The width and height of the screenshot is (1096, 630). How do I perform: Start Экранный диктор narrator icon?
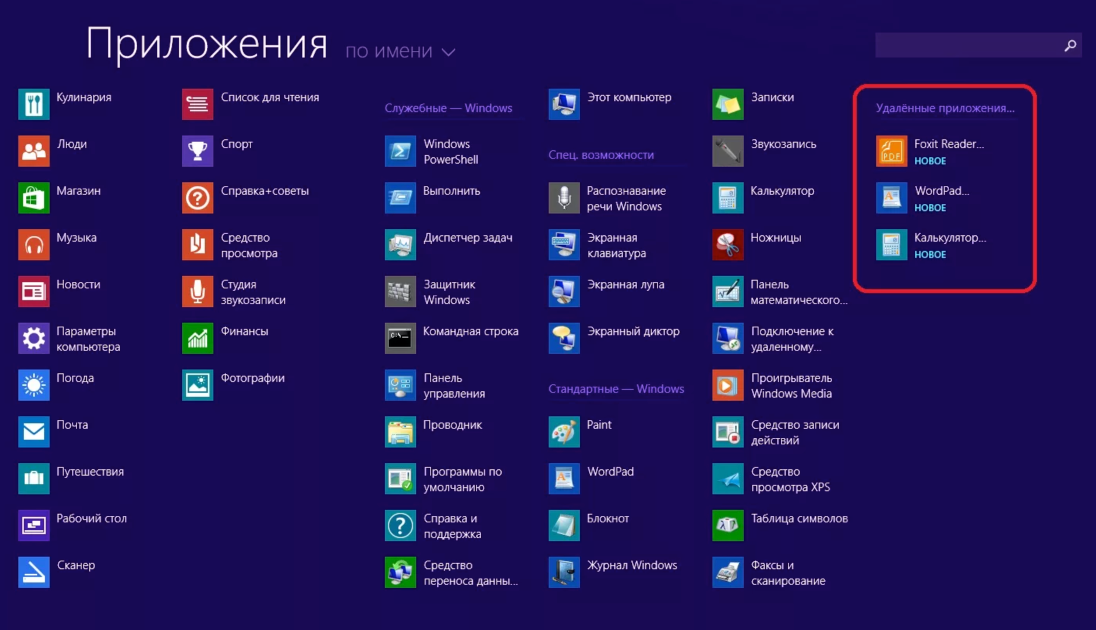564,338
